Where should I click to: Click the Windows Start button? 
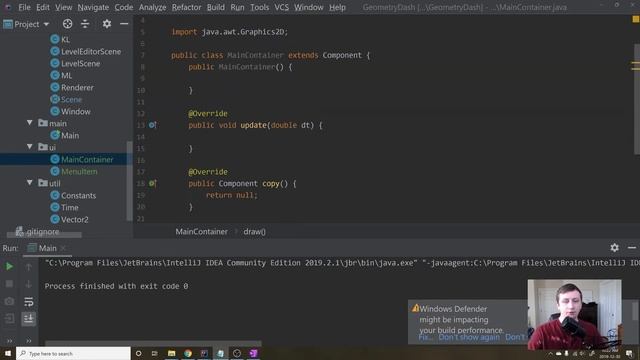click(x=8, y=353)
